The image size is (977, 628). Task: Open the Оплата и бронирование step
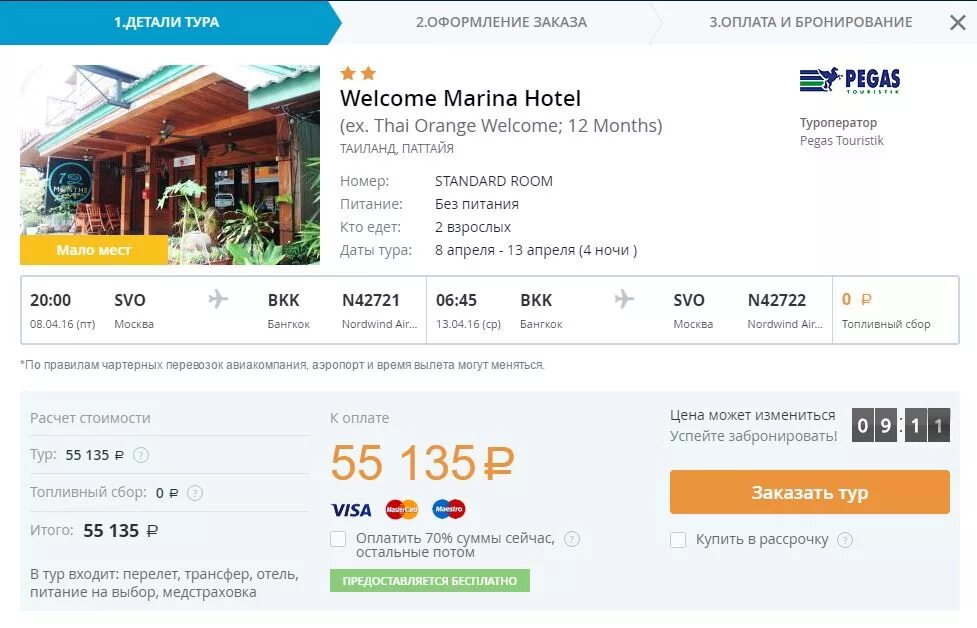point(810,22)
